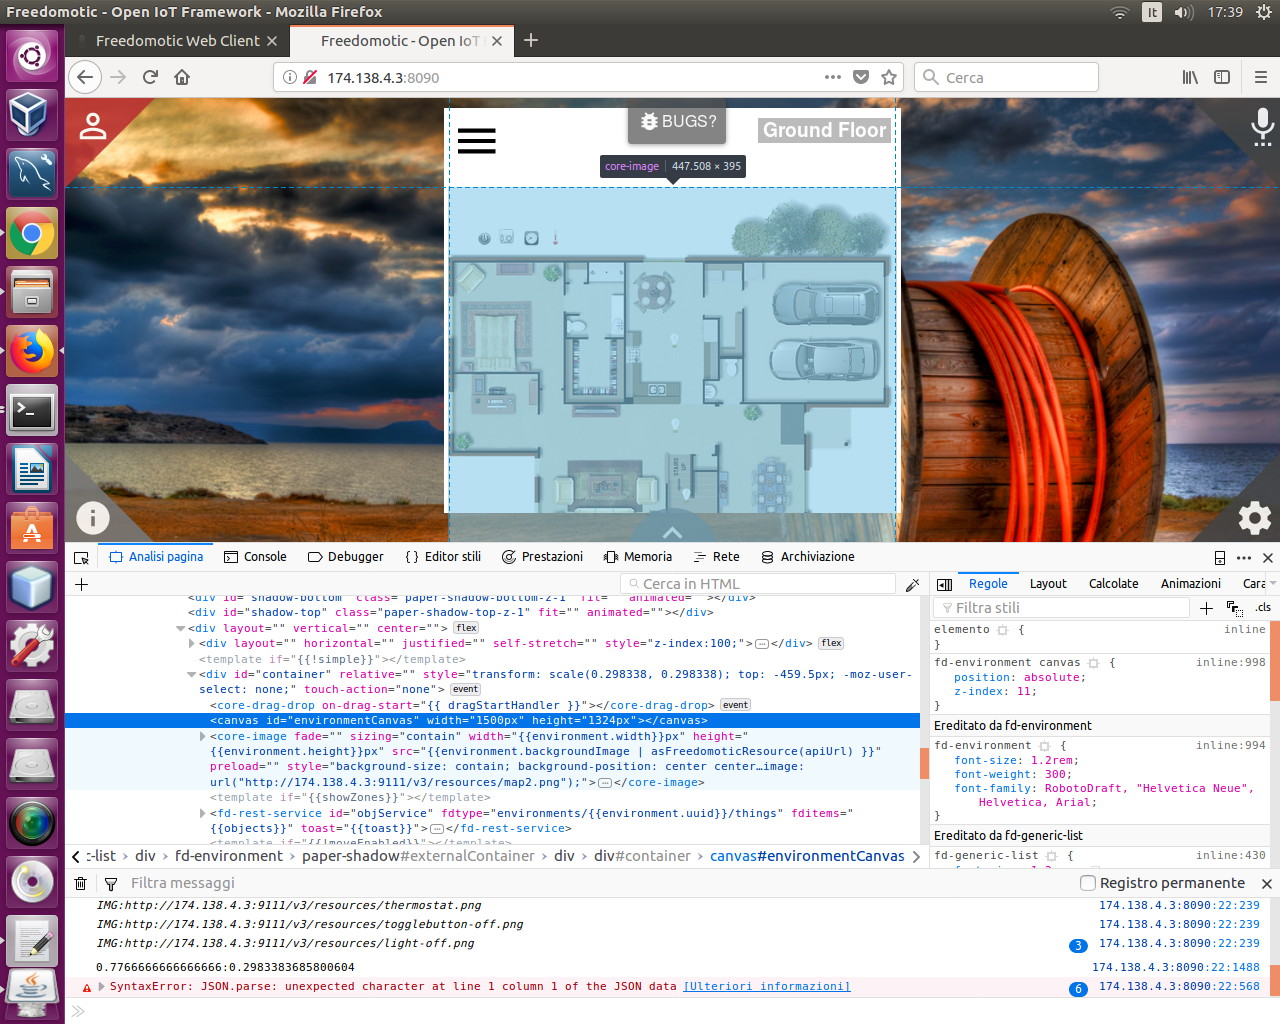Go to the Firefox home page
1280x1024 pixels.
[182, 77]
